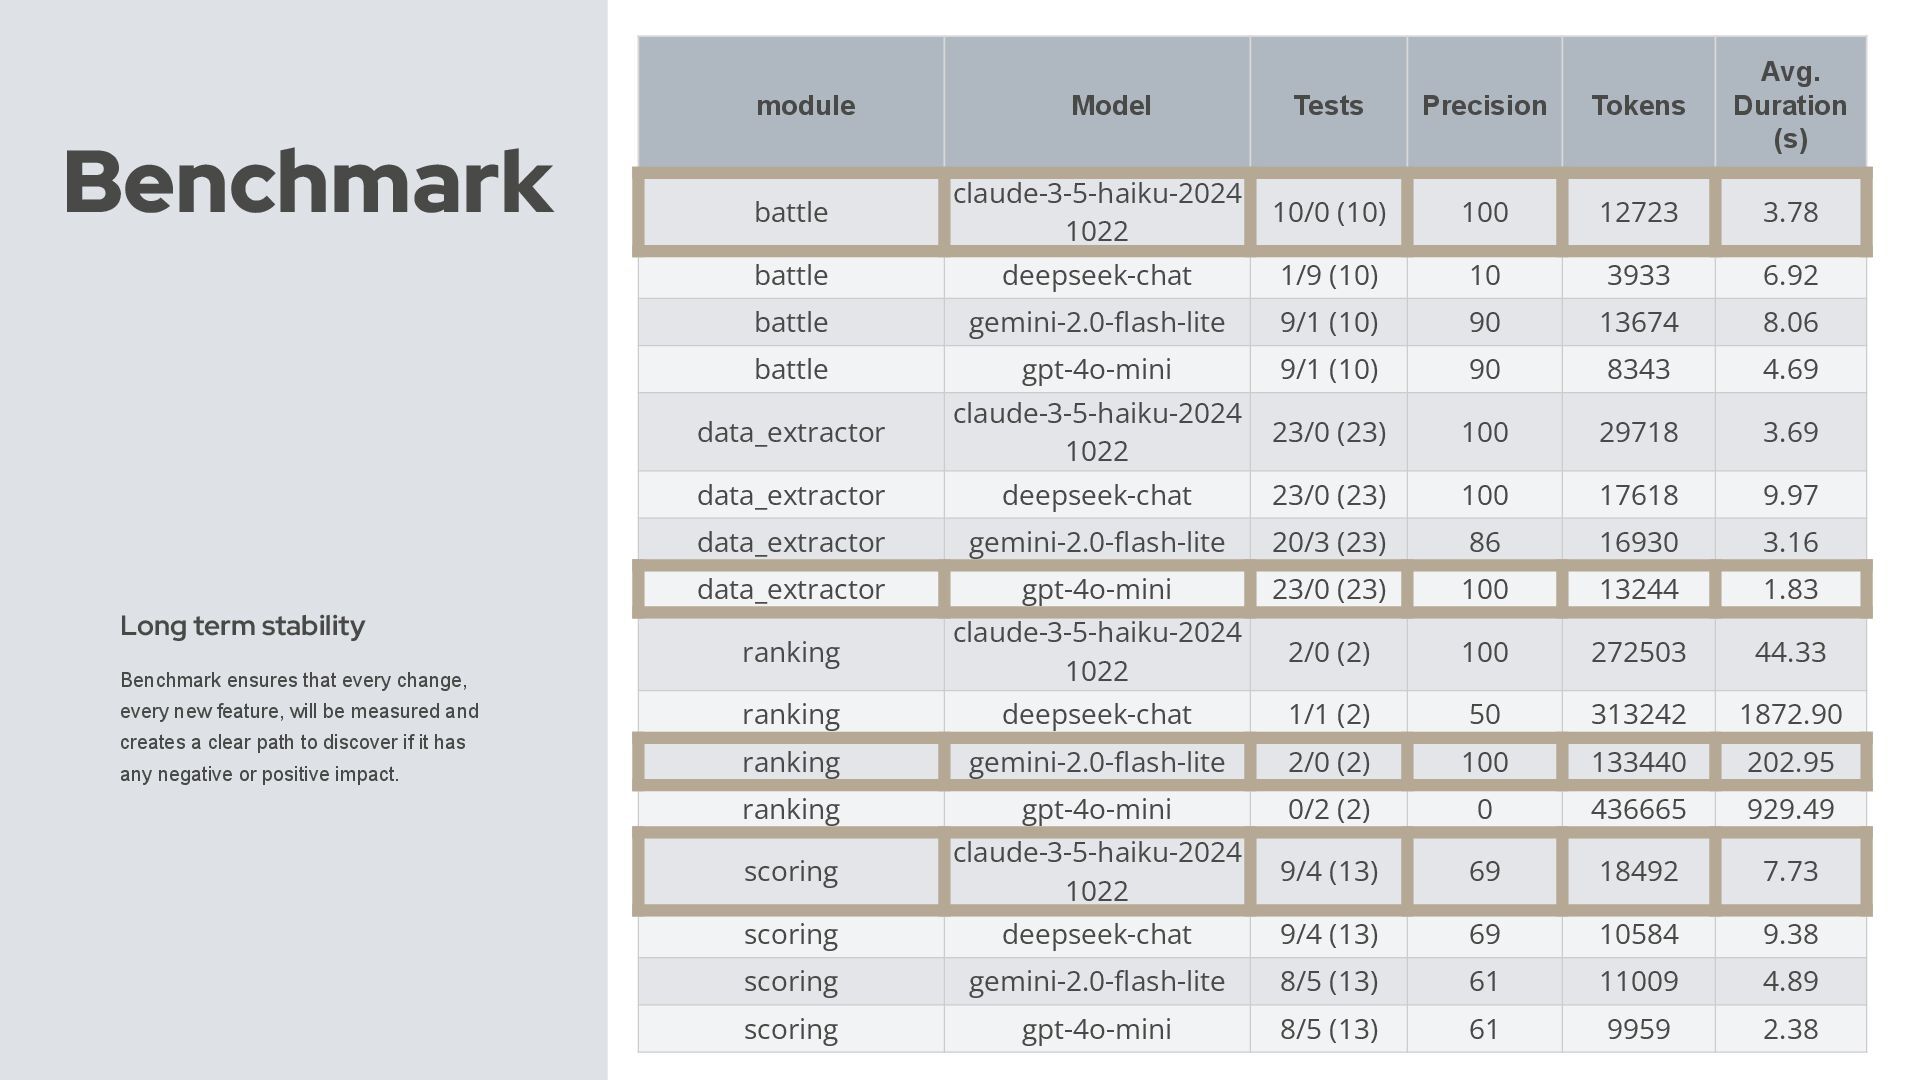The width and height of the screenshot is (1920, 1080).
Task: Select the "Long term stability" heading
Action: (x=242, y=626)
